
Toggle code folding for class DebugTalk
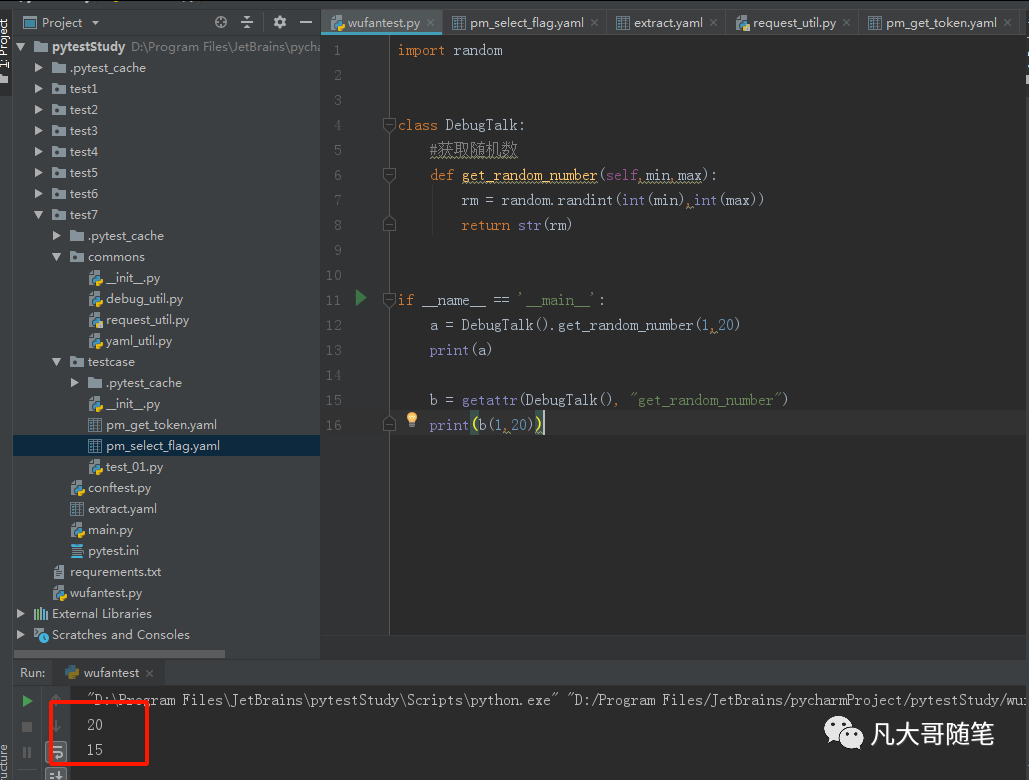coord(390,125)
